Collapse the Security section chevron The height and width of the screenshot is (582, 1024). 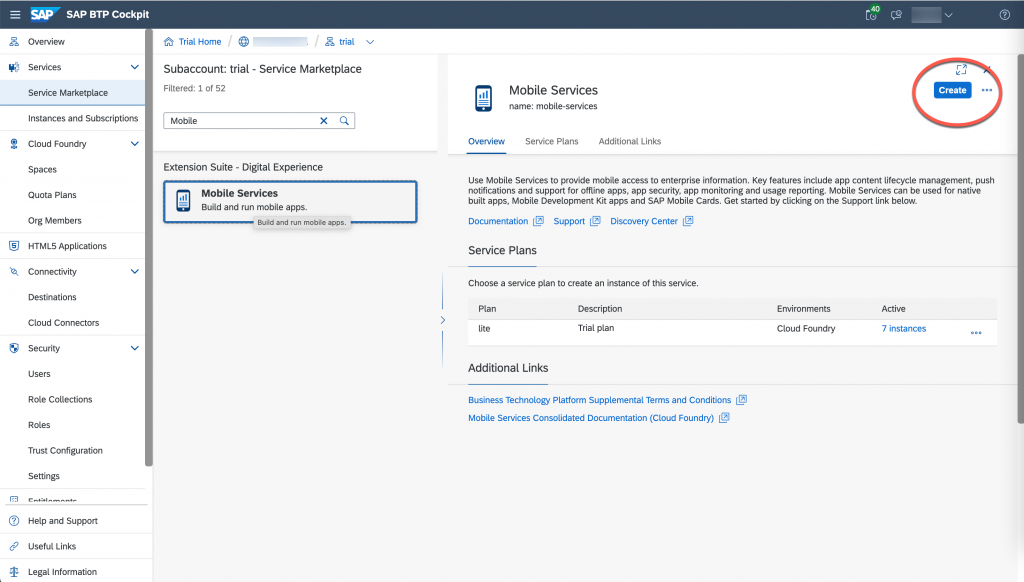pos(135,348)
